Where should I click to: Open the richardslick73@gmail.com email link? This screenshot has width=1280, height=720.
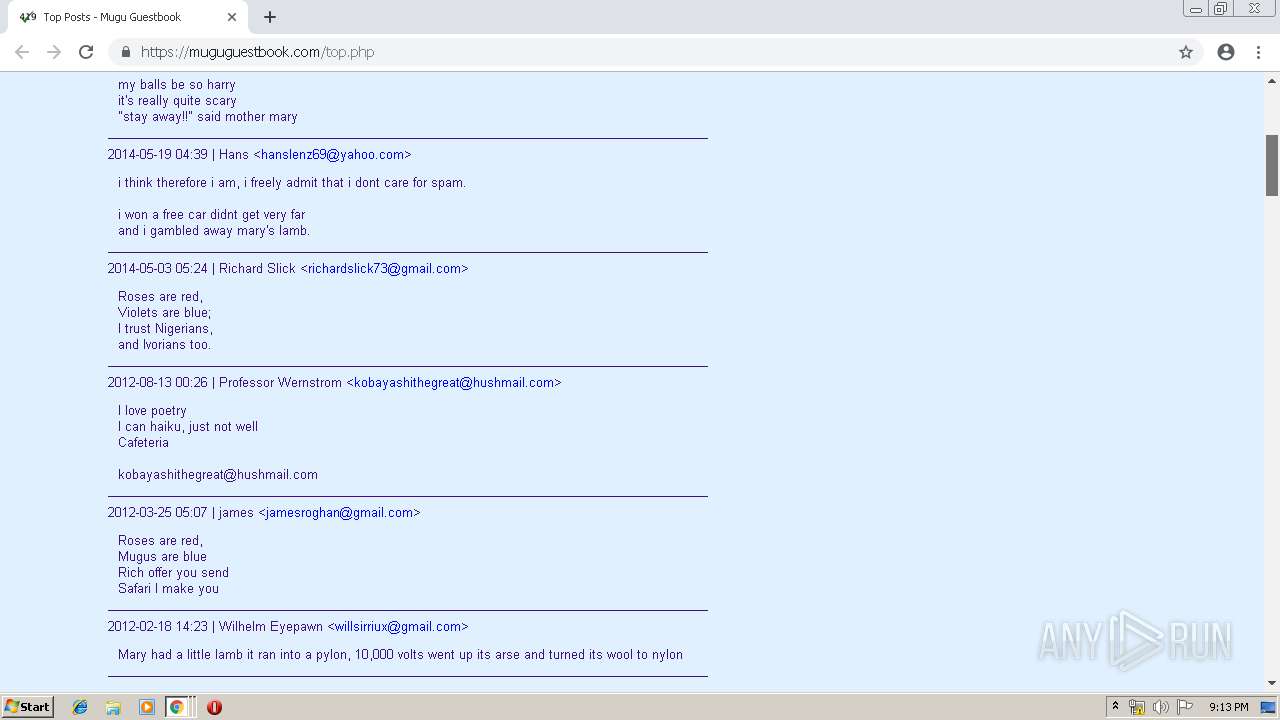pyautogui.click(x=384, y=269)
